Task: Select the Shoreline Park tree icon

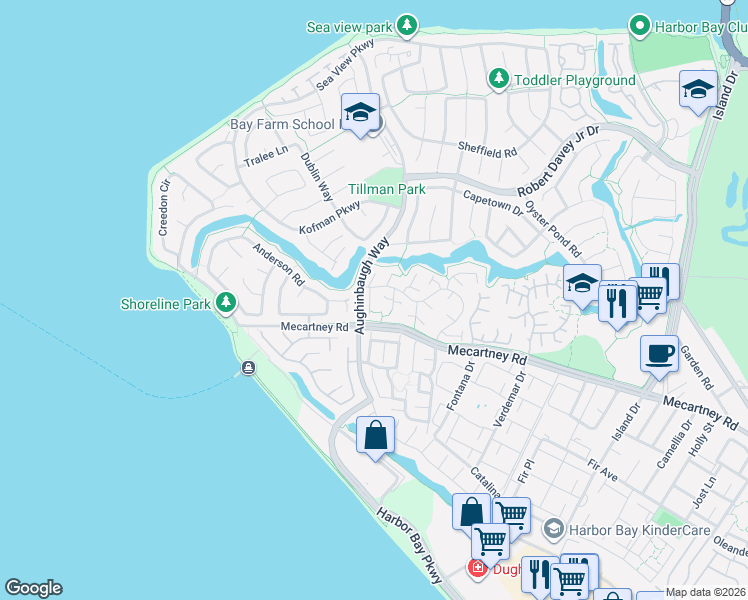Action: [226, 302]
